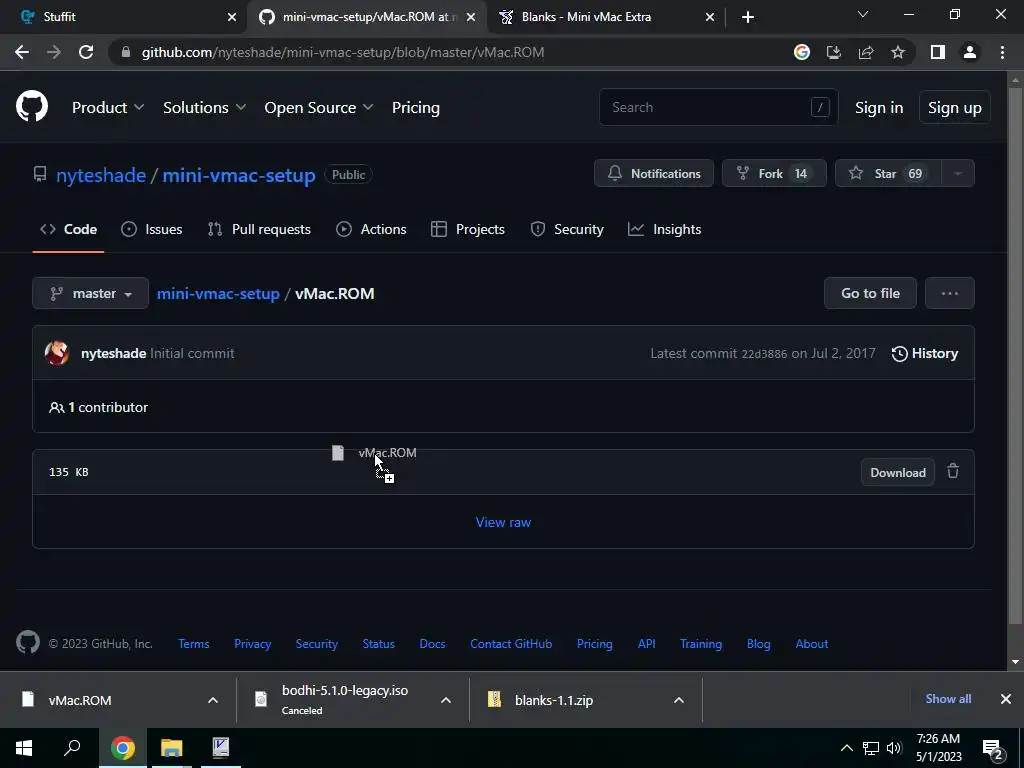Click the Go to file button
The height and width of the screenshot is (768, 1024).
870,293
